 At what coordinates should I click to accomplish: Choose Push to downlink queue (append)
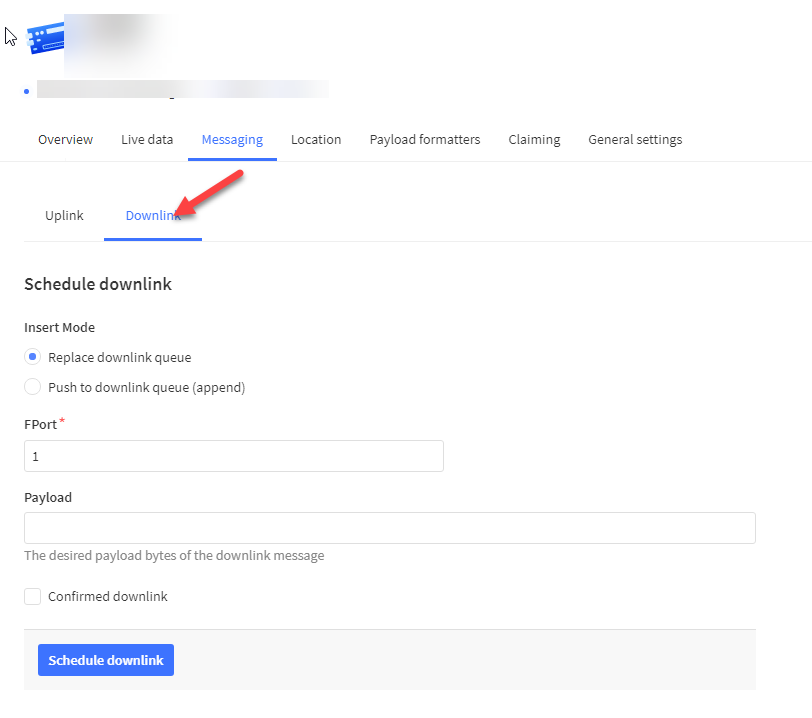point(33,387)
